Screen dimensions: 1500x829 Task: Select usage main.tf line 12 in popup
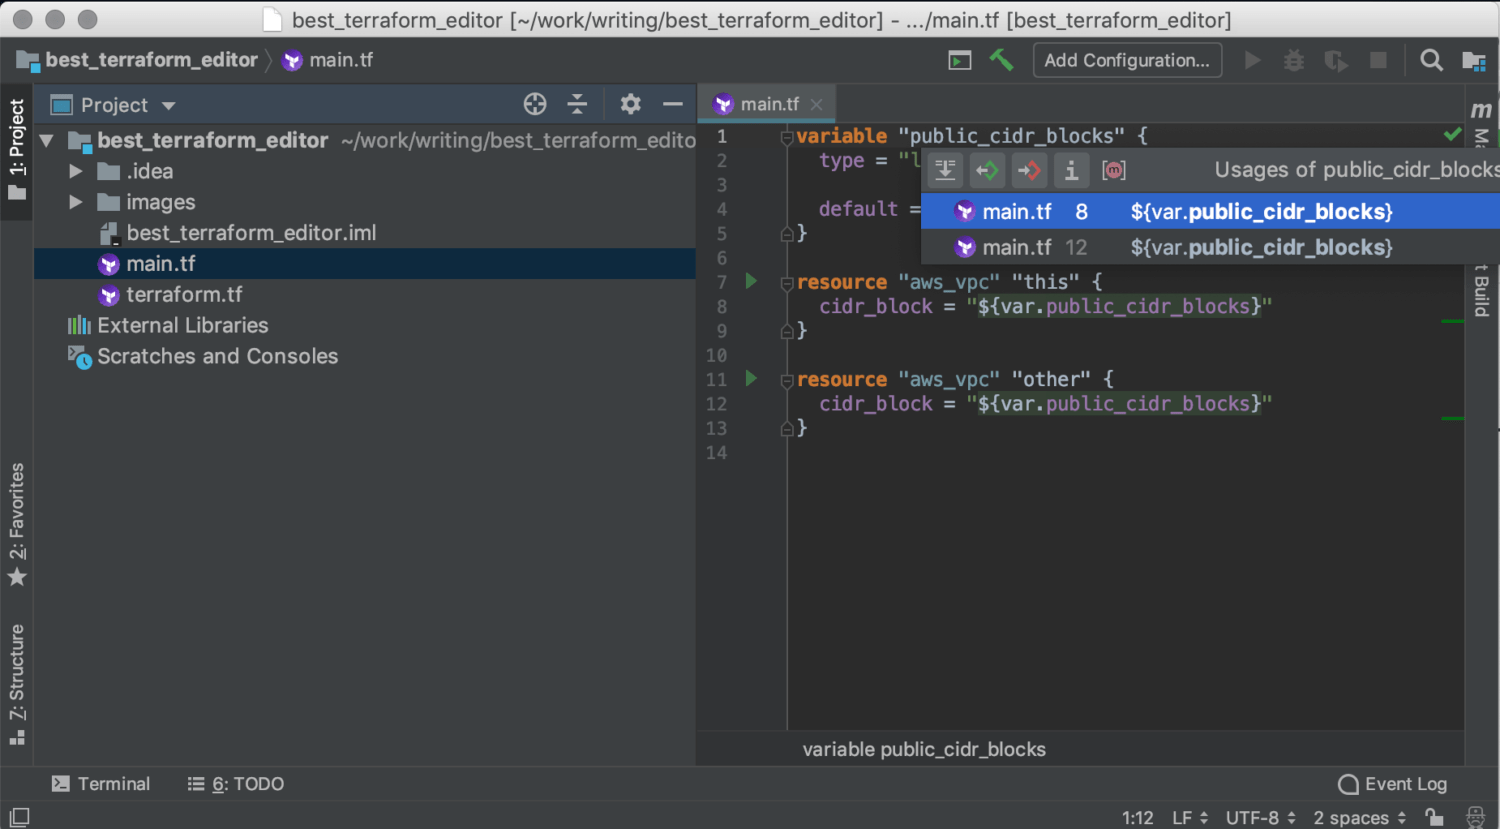click(1210, 247)
